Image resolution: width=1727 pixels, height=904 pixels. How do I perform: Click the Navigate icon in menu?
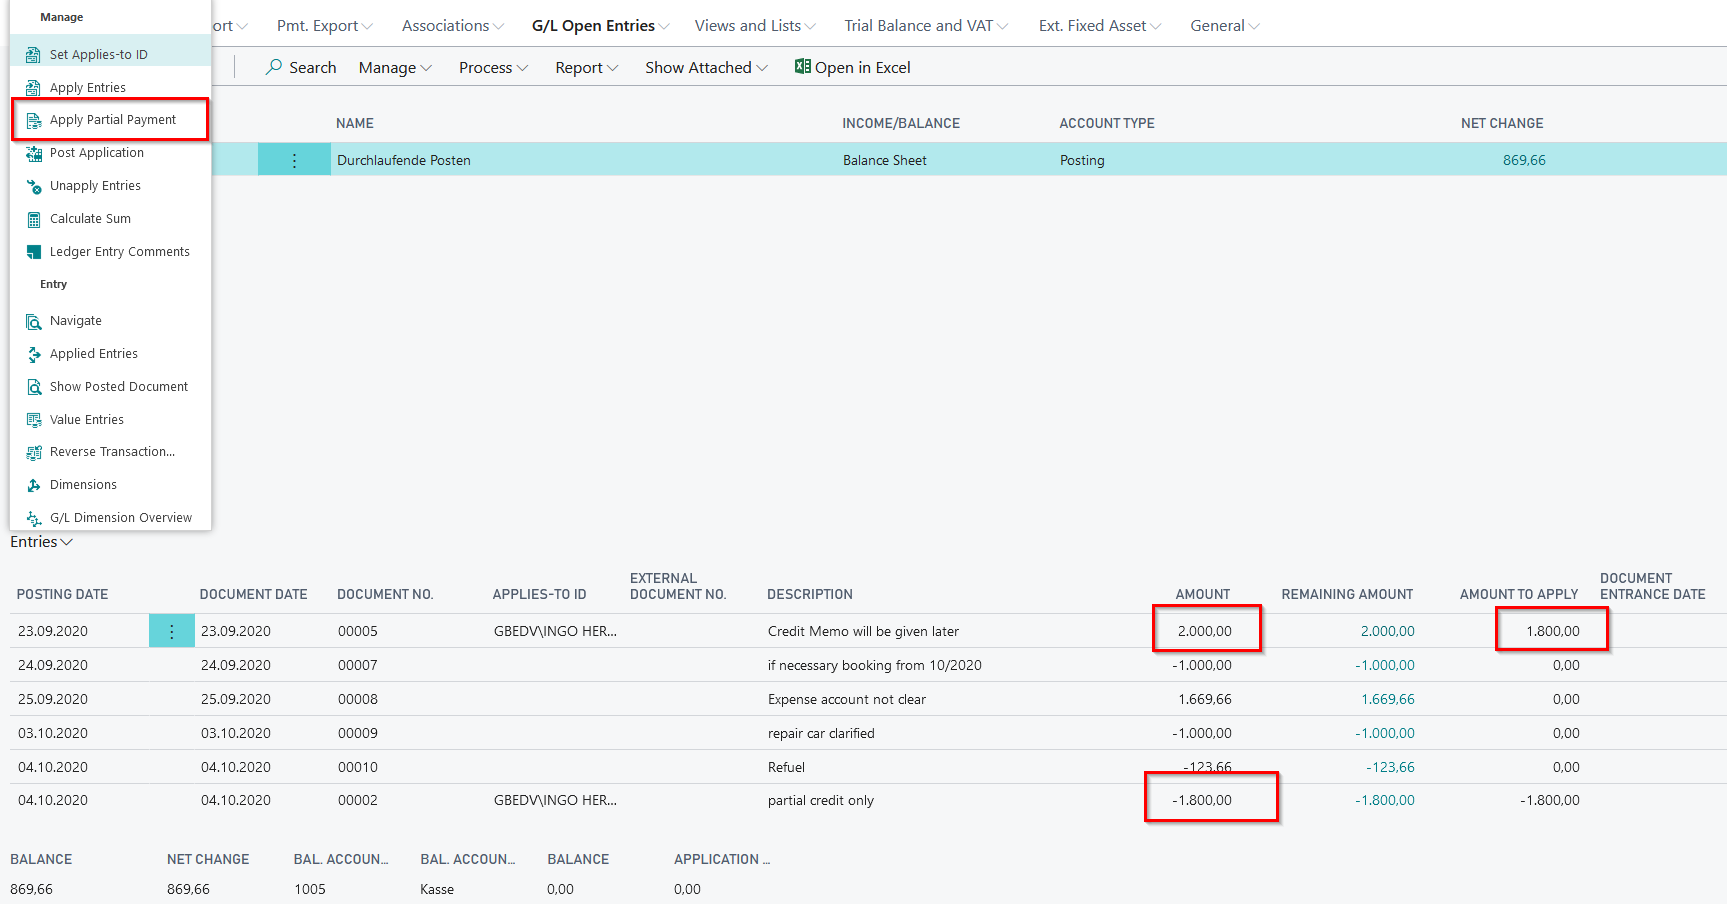pyautogui.click(x=33, y=321)
